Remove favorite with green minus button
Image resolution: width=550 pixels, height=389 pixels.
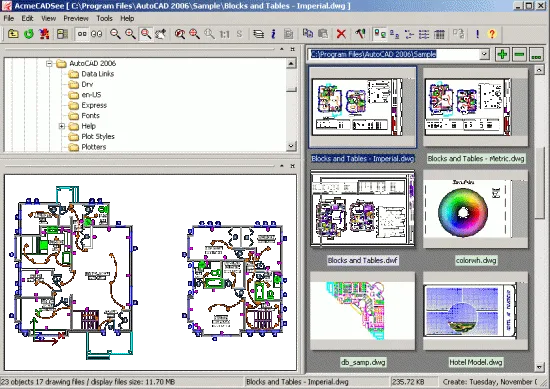coord(519,54)
